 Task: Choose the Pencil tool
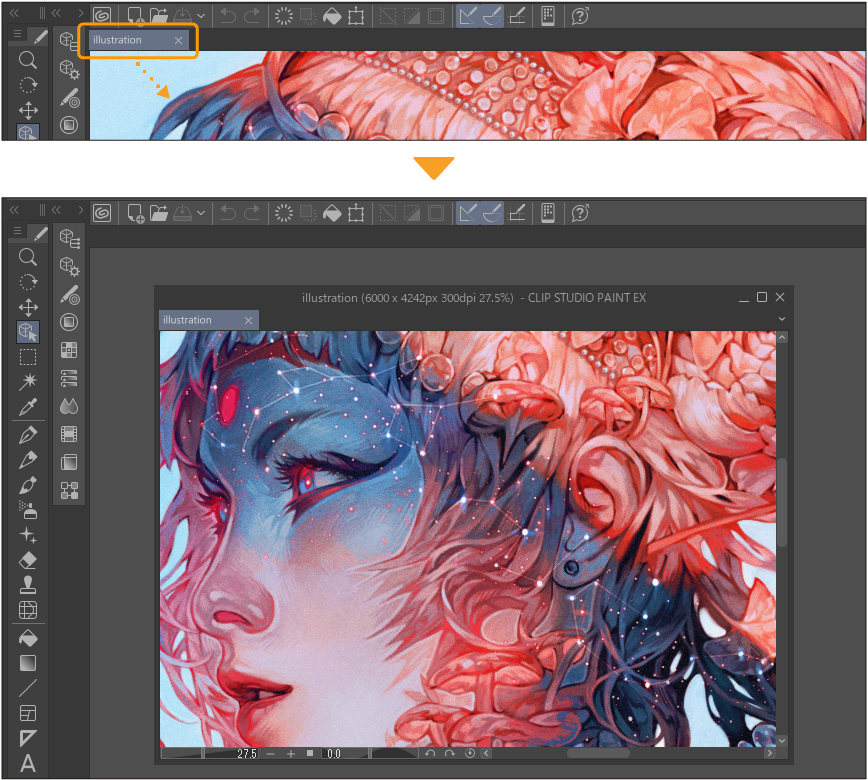point(28,460)
